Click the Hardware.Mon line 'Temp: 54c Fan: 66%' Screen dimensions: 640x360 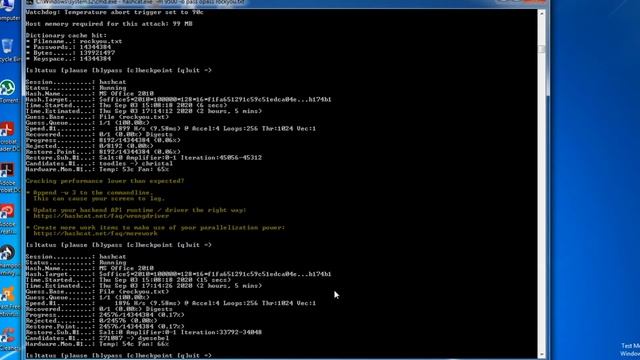coord(97,344)
